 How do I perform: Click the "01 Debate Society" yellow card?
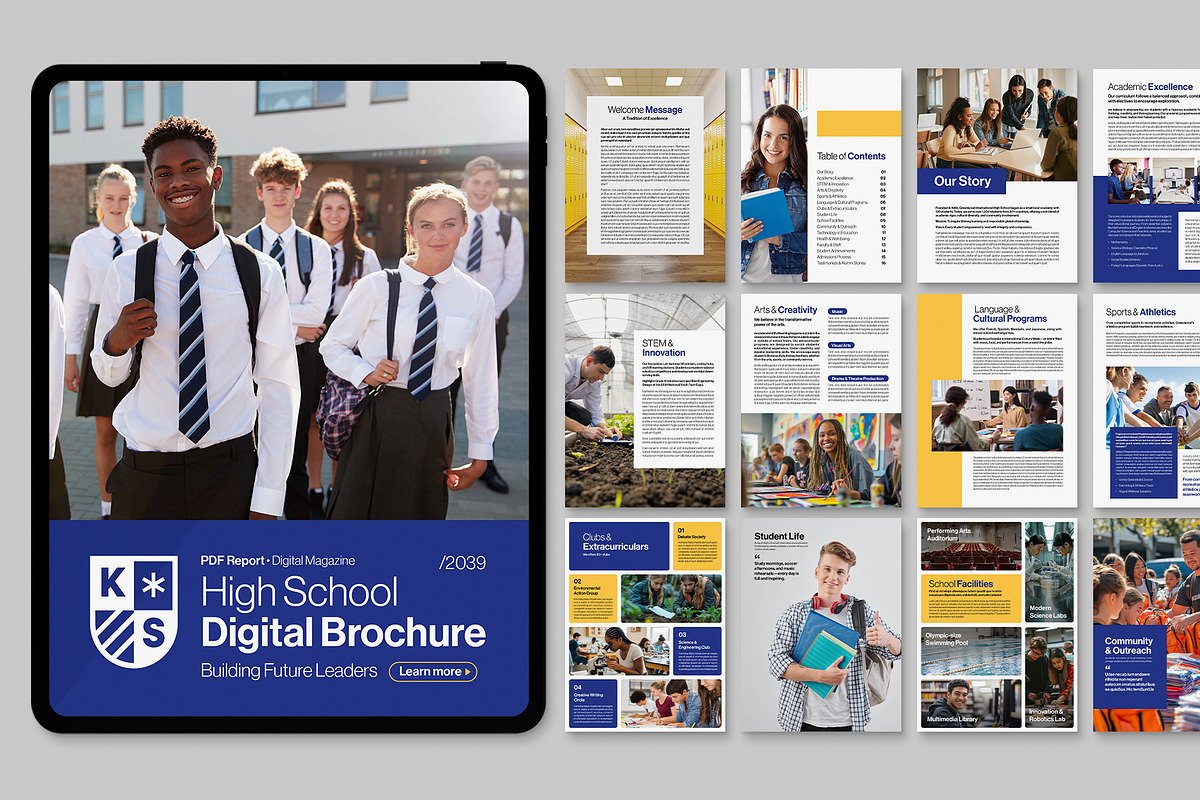click(697, 546)
